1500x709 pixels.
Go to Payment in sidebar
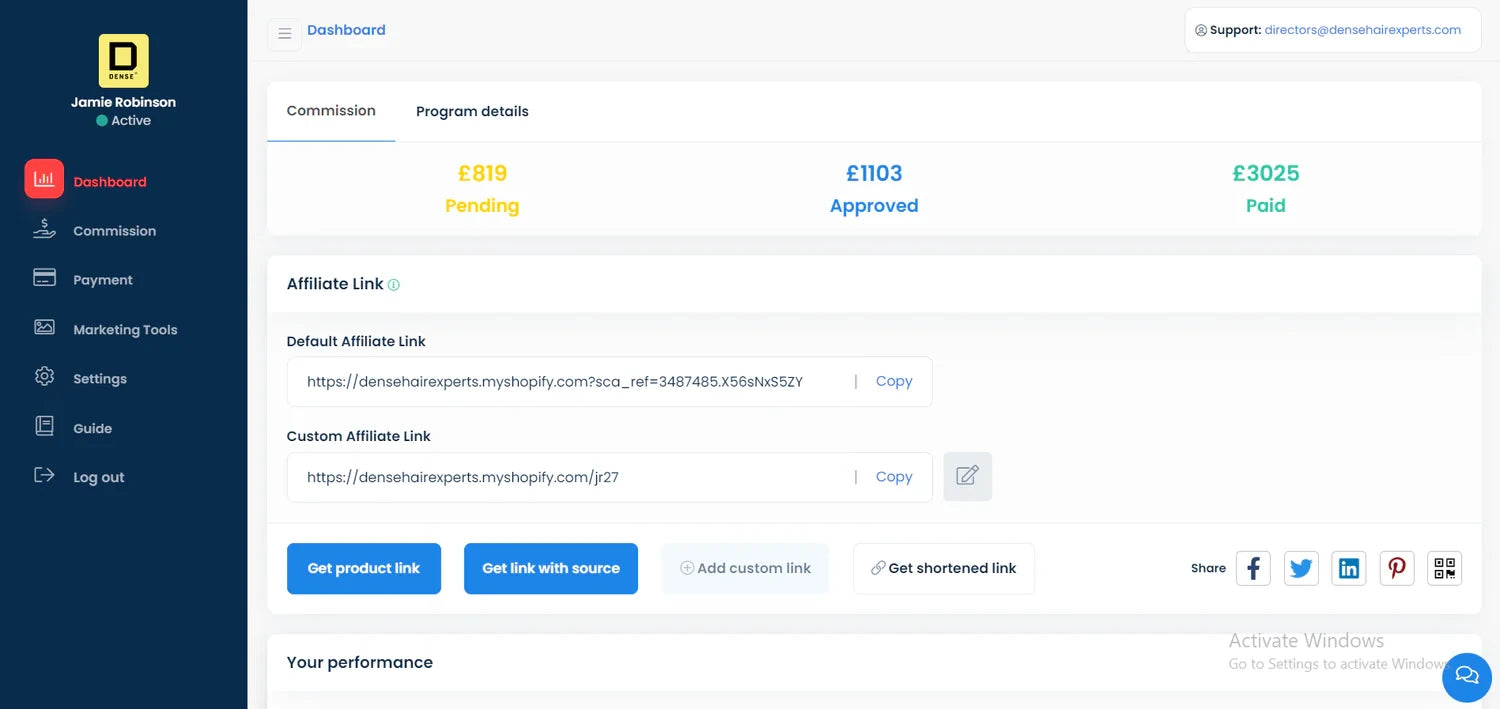[x=102, y=280]
